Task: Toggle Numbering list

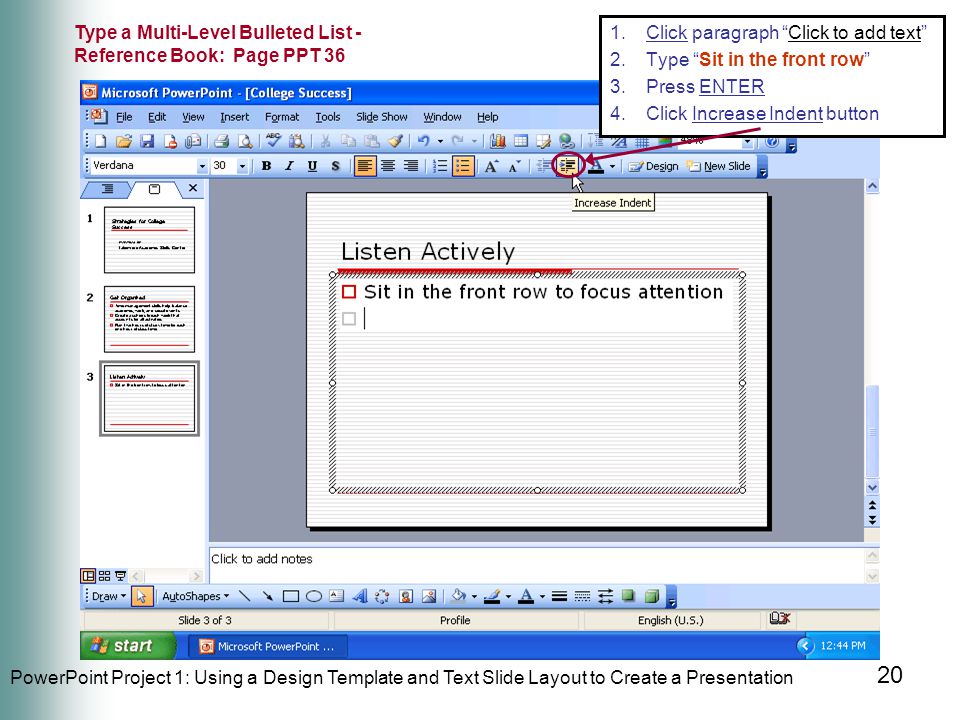Action: [440, 166]
